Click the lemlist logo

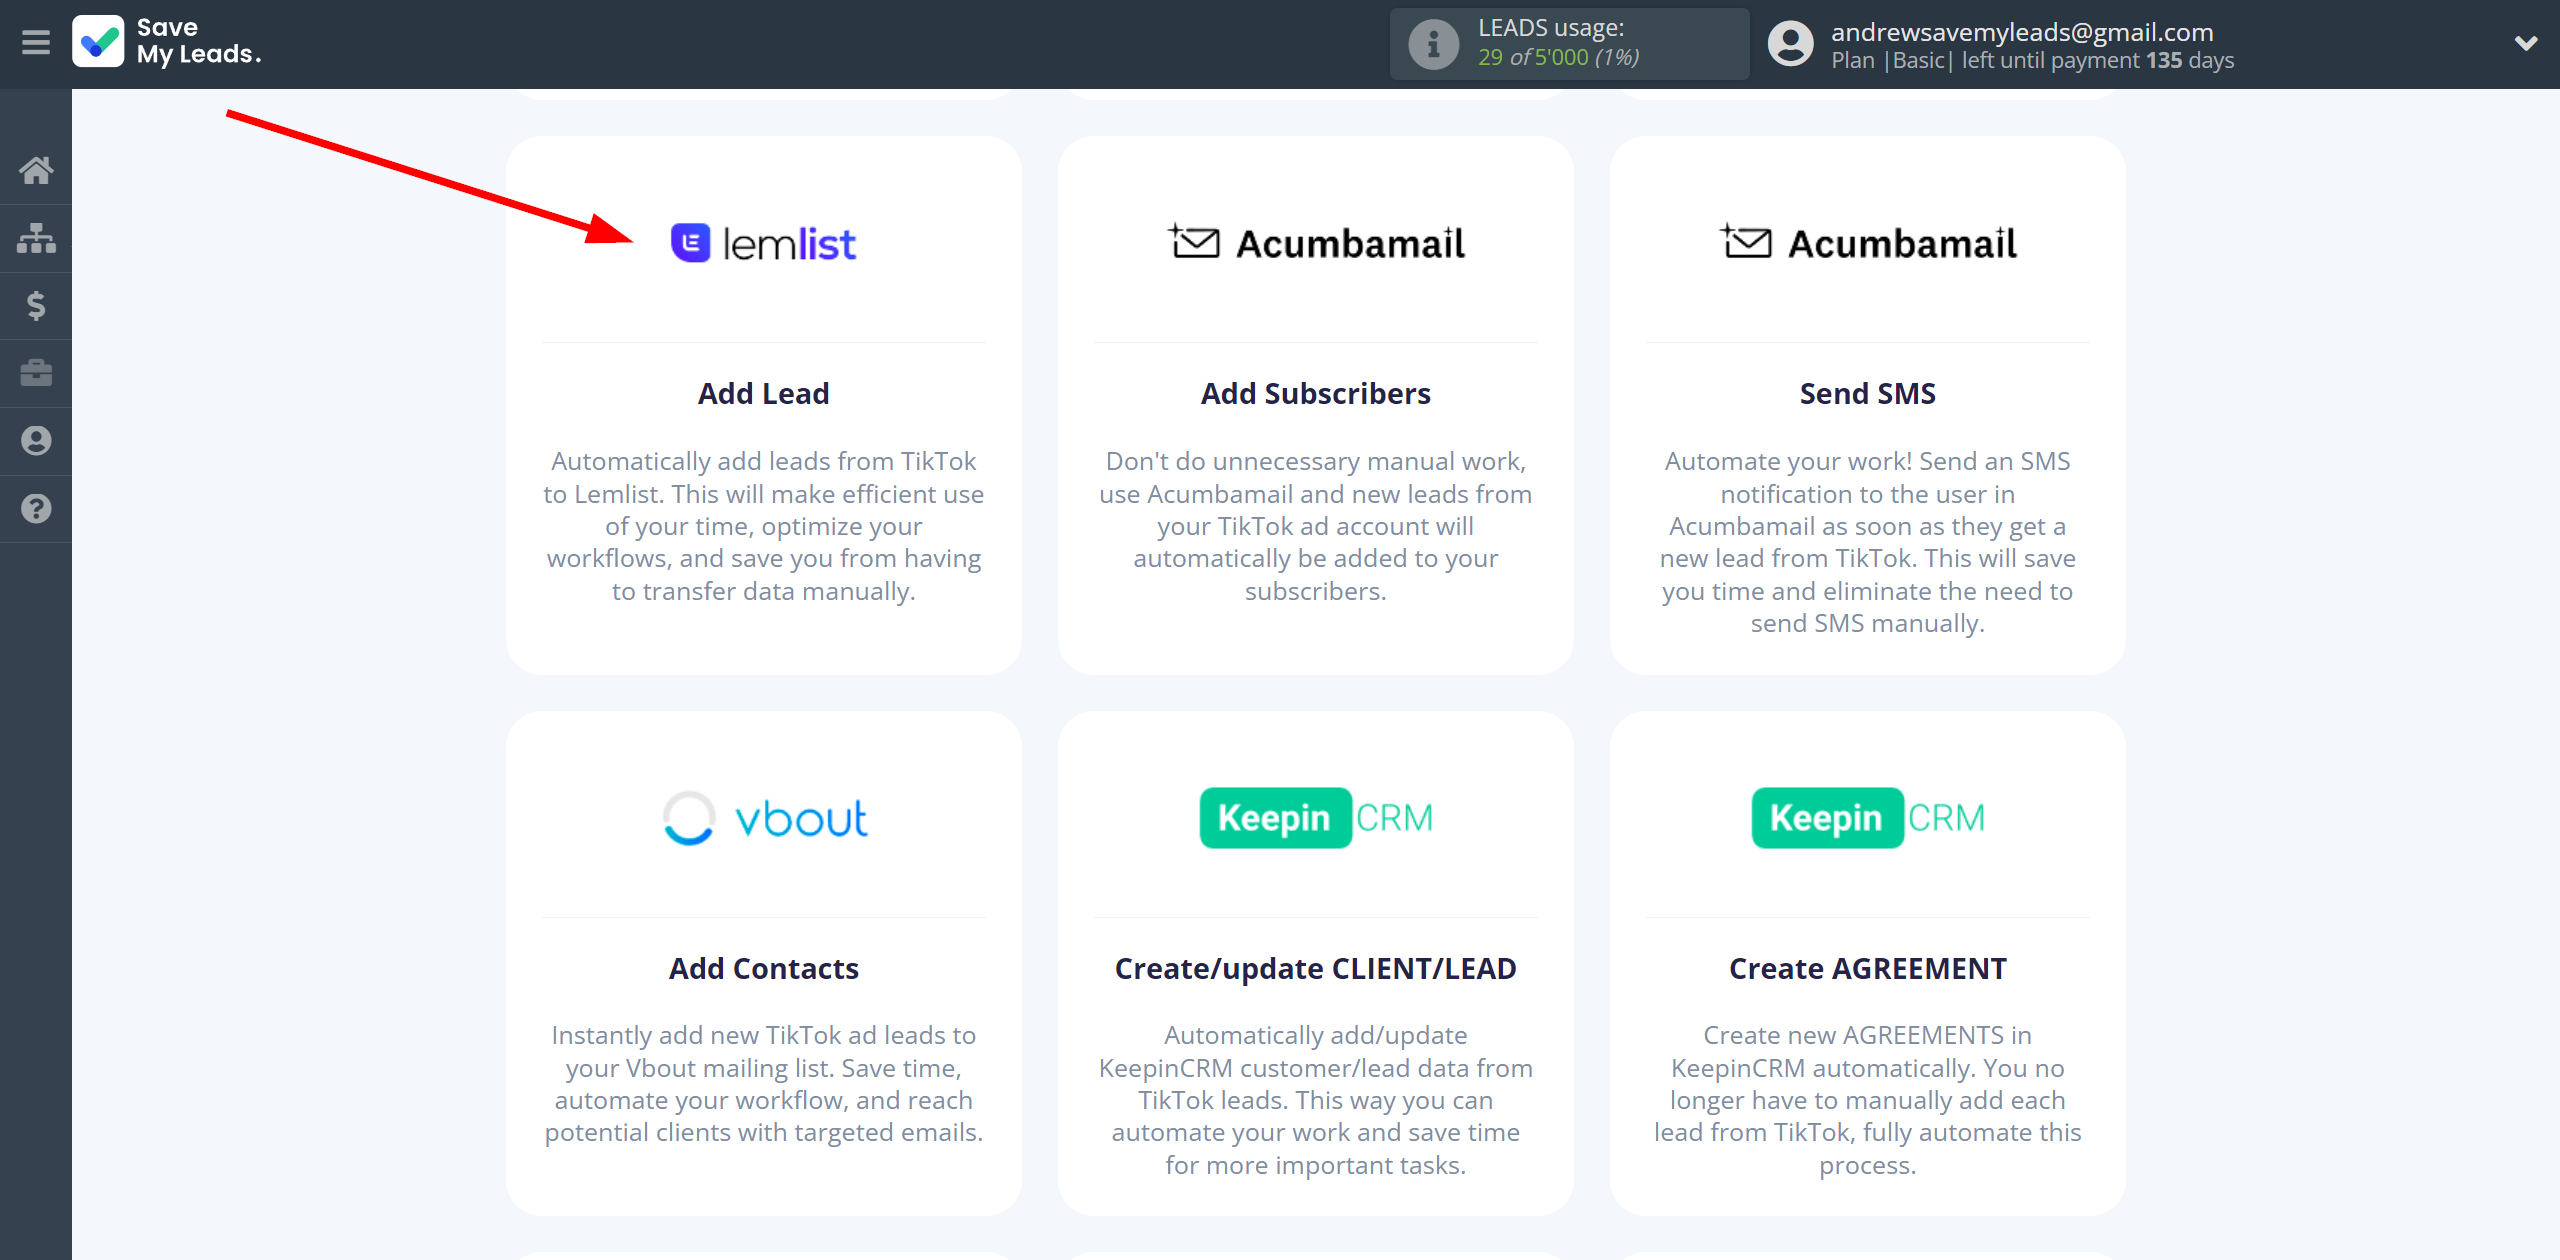[x=764, y=243]
